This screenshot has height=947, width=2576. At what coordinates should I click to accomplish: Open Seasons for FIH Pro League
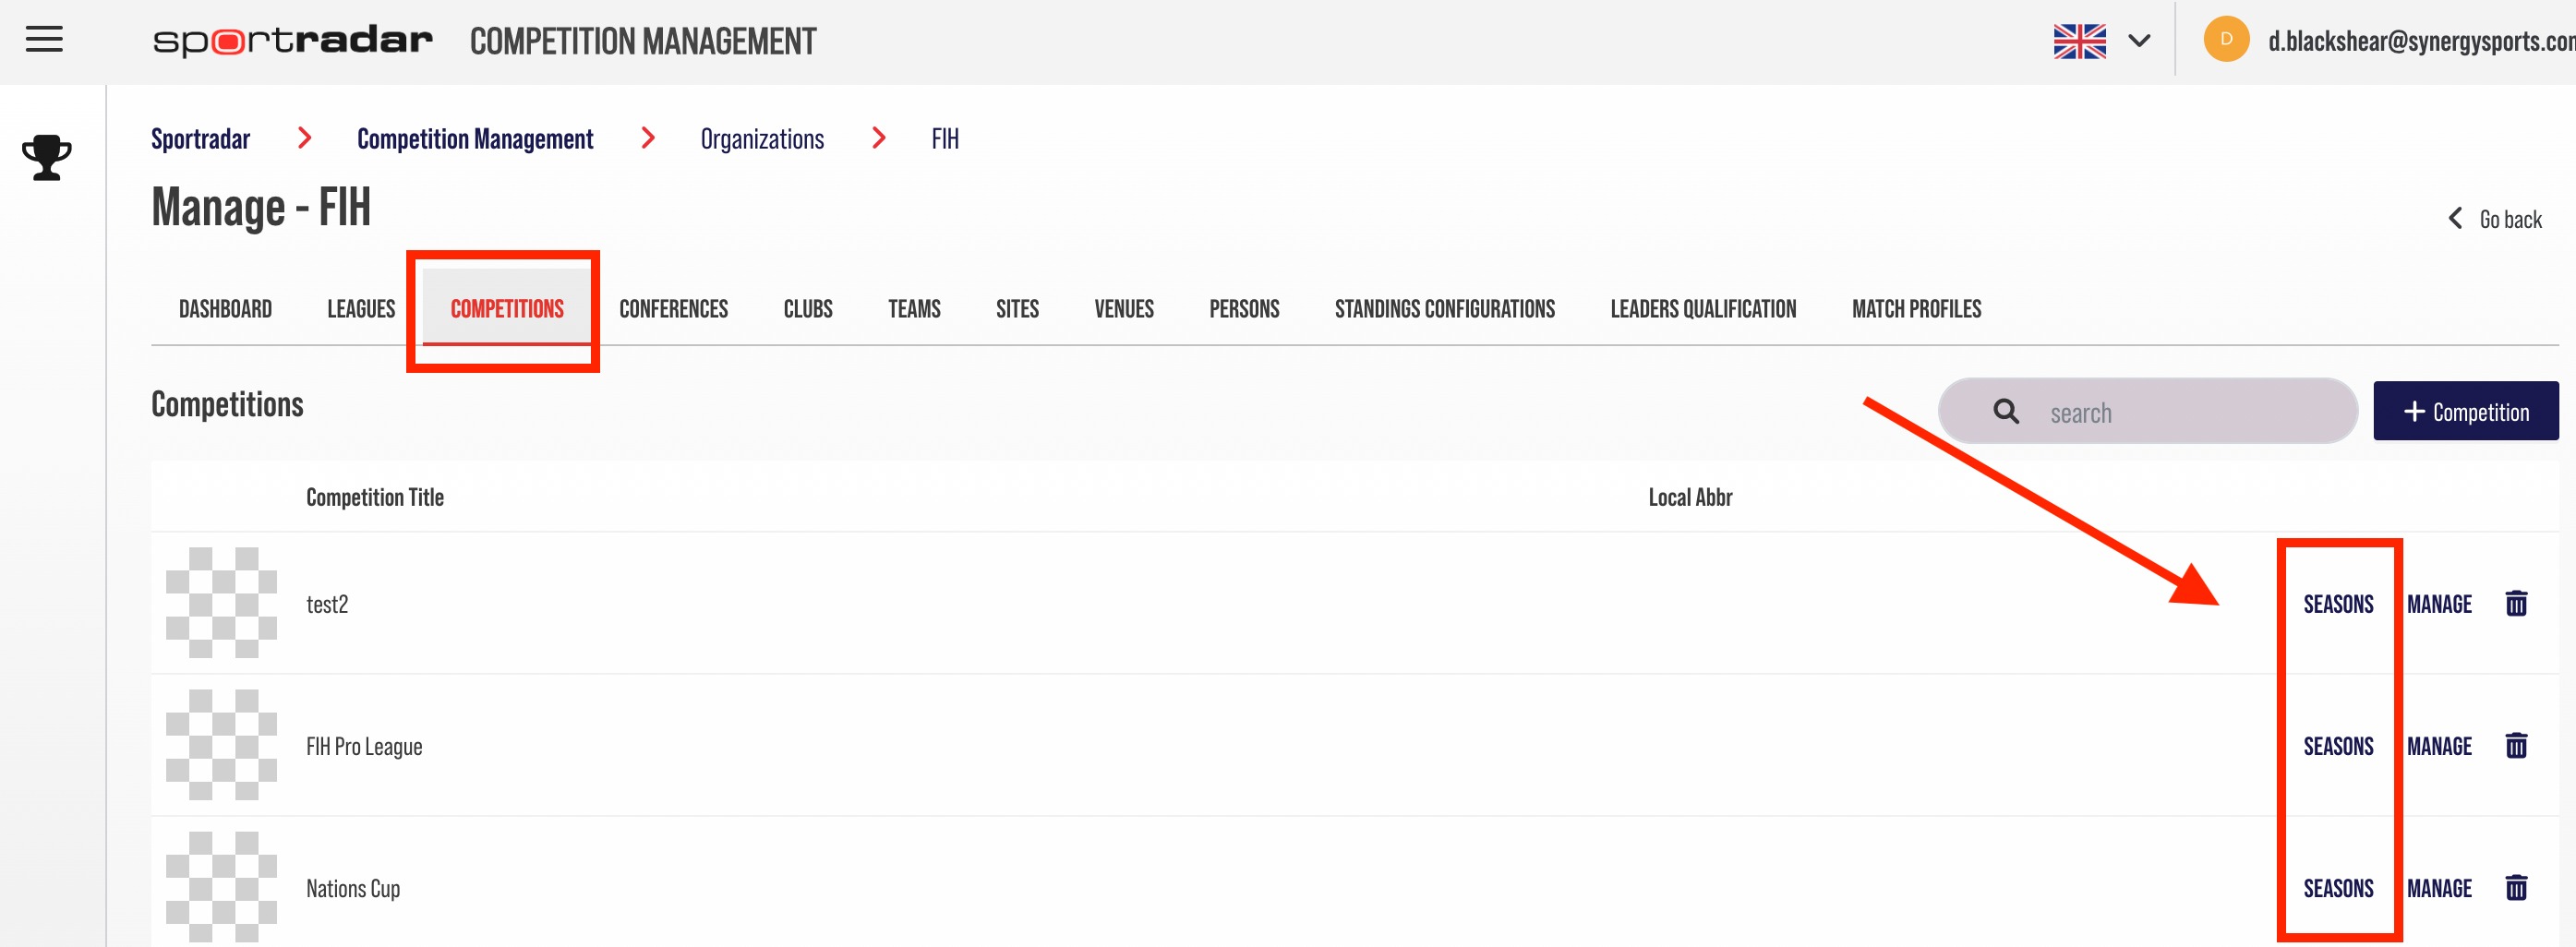pyautogui.click(x=2338, y=746)
